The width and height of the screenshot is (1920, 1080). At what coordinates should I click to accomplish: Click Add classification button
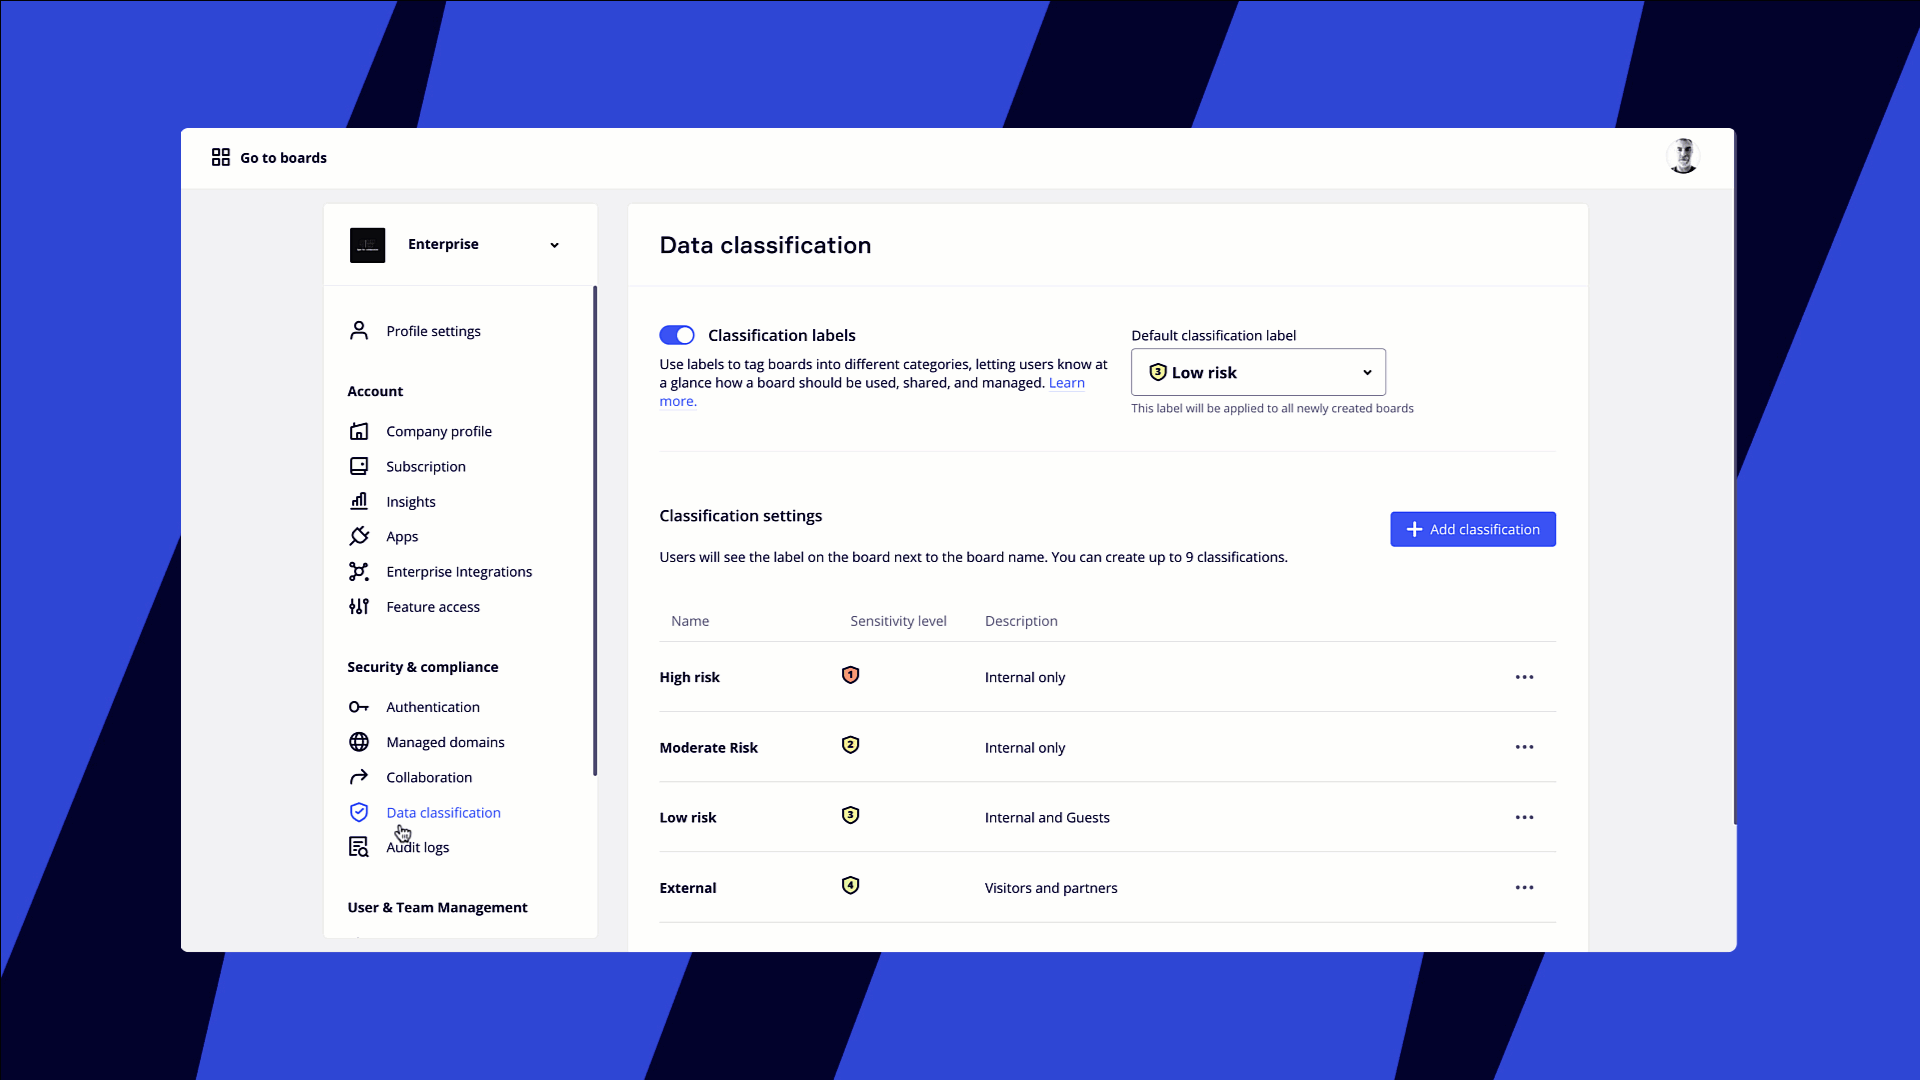click(x=1472, y=529)
